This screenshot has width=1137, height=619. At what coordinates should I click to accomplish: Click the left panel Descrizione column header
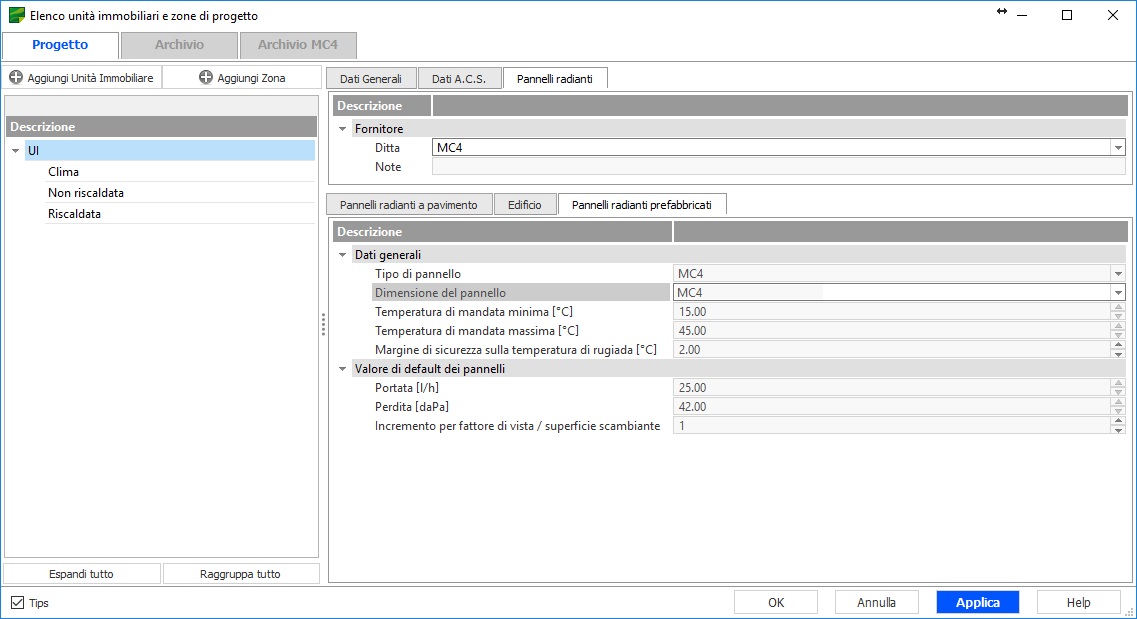[162, 126]
